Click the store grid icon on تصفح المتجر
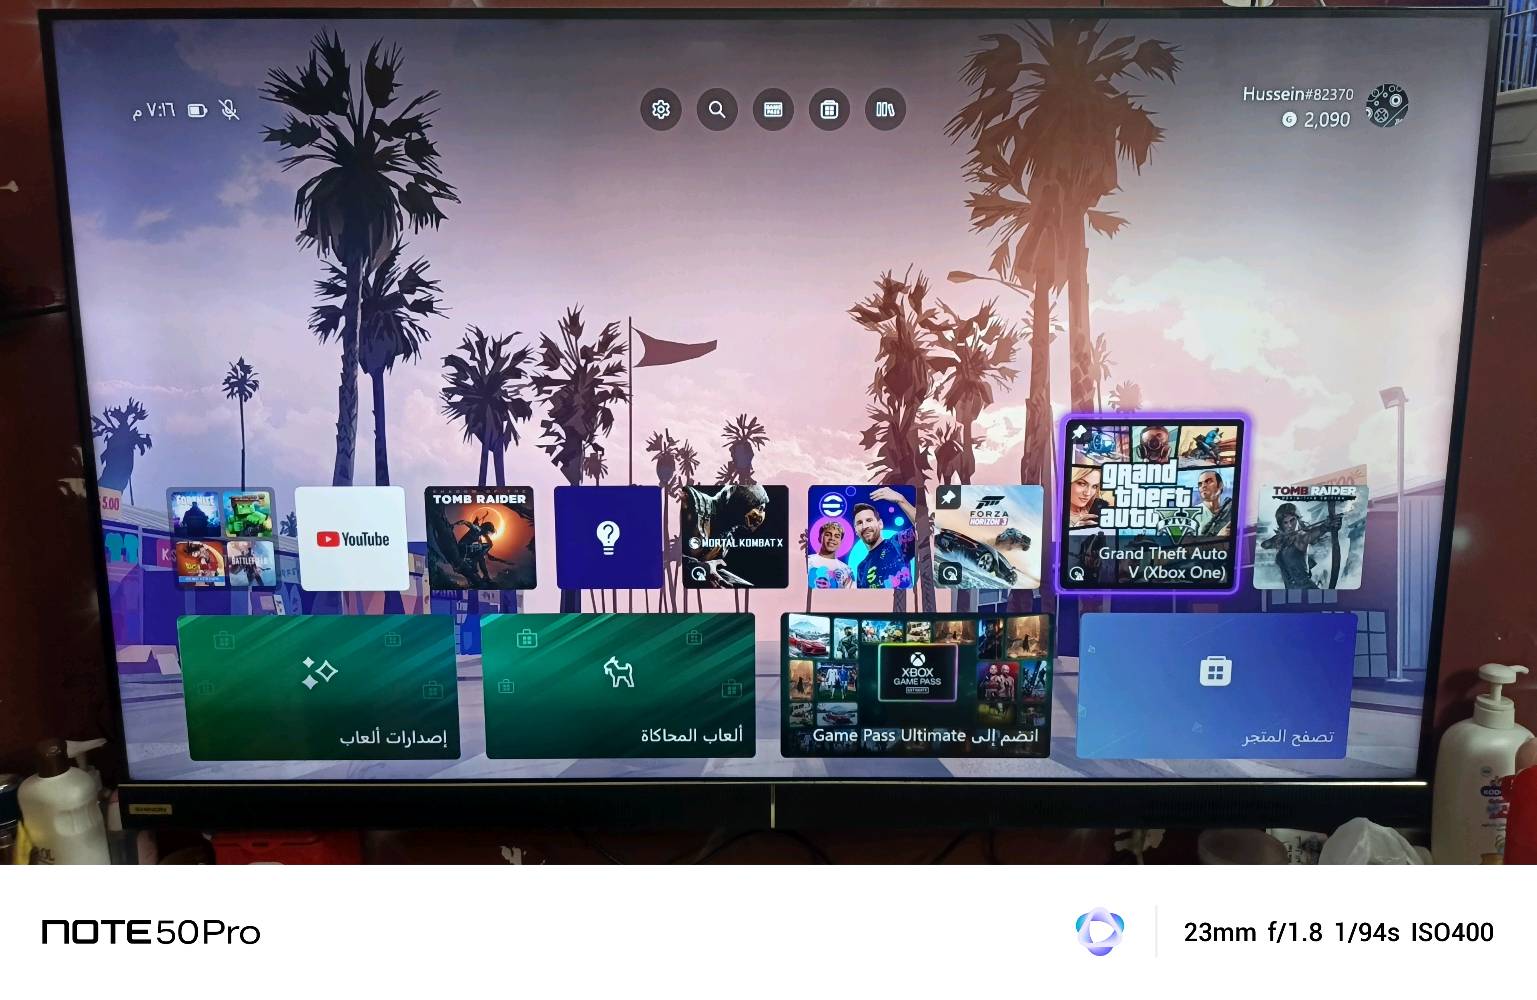The width and height of the screenshot is (1537, 1000). point(1216,671)
